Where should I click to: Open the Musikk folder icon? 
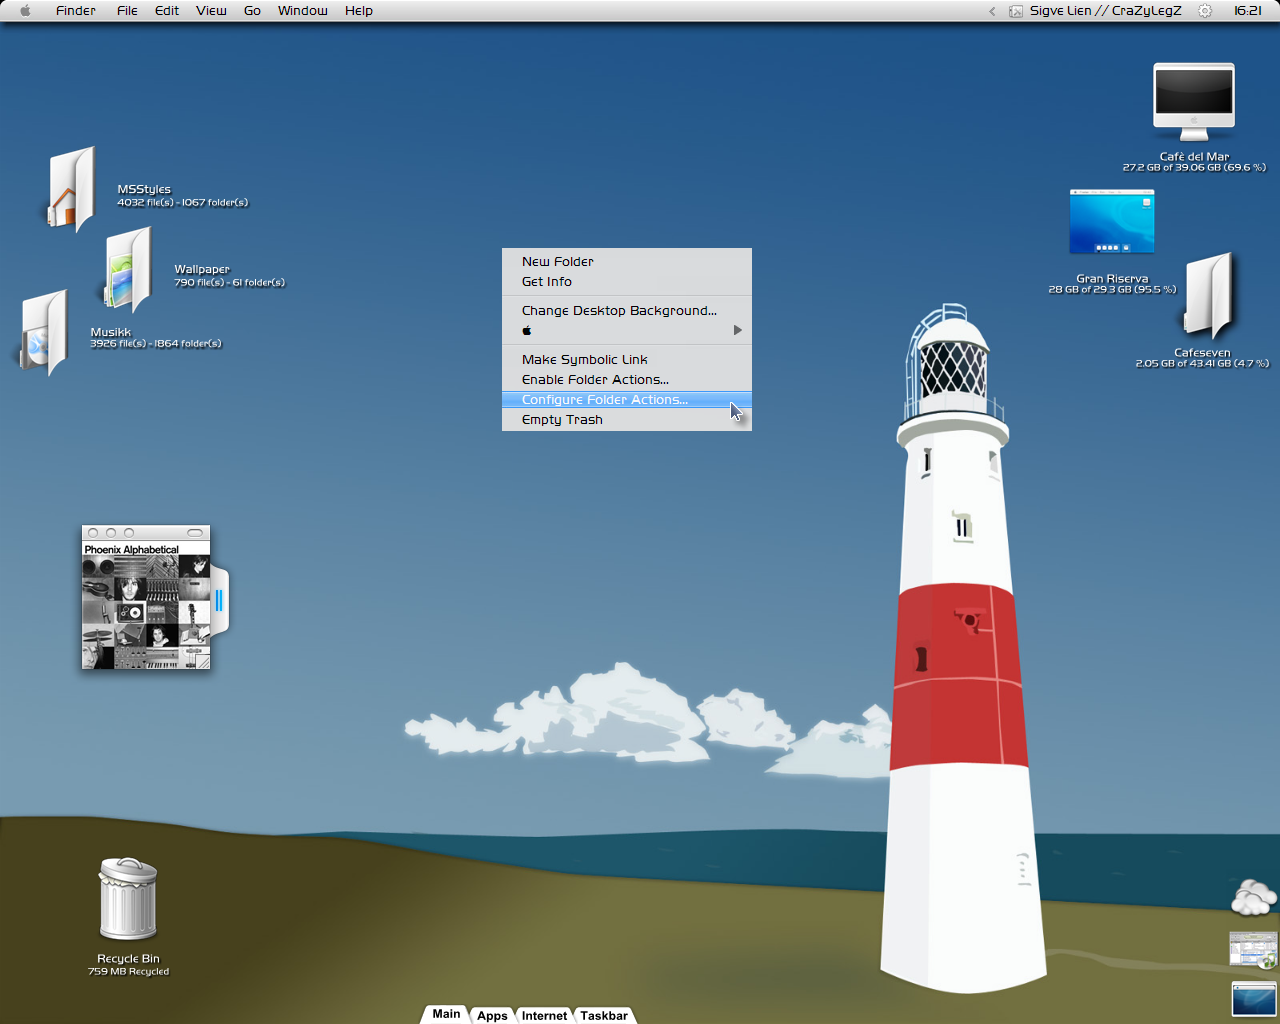tap(44, 333)
